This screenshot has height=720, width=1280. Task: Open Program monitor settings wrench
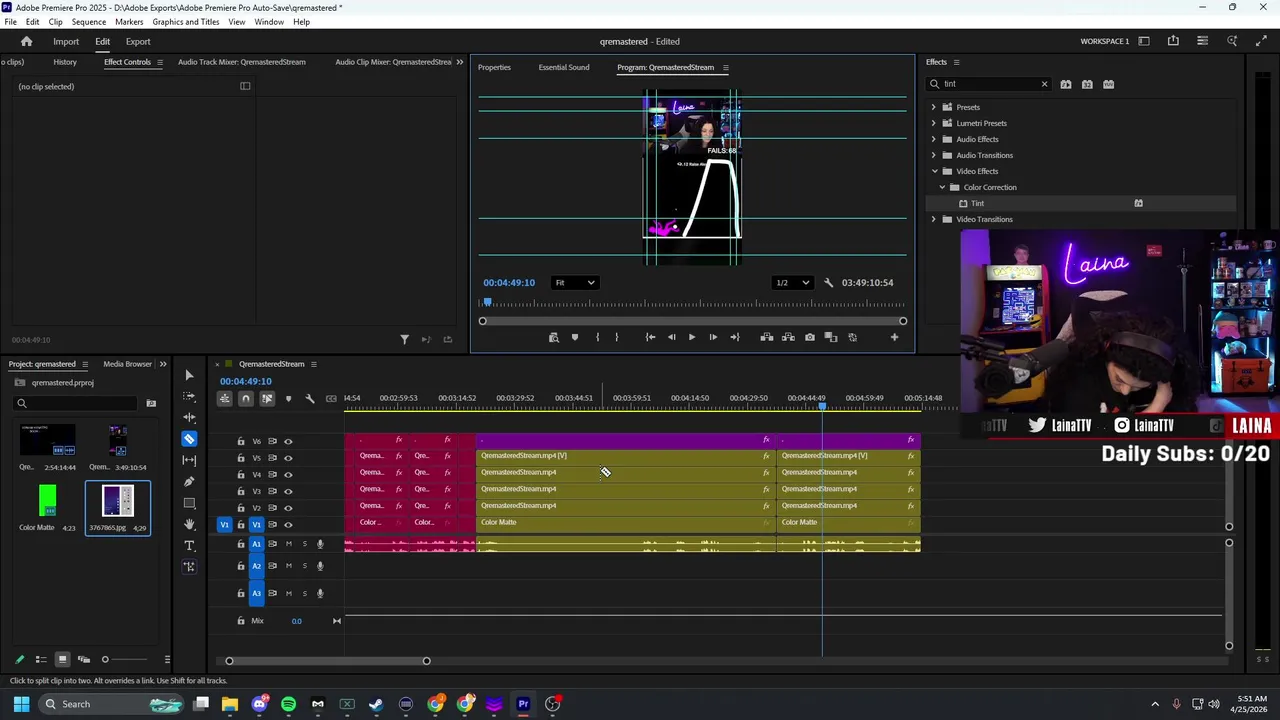[828, 283]
